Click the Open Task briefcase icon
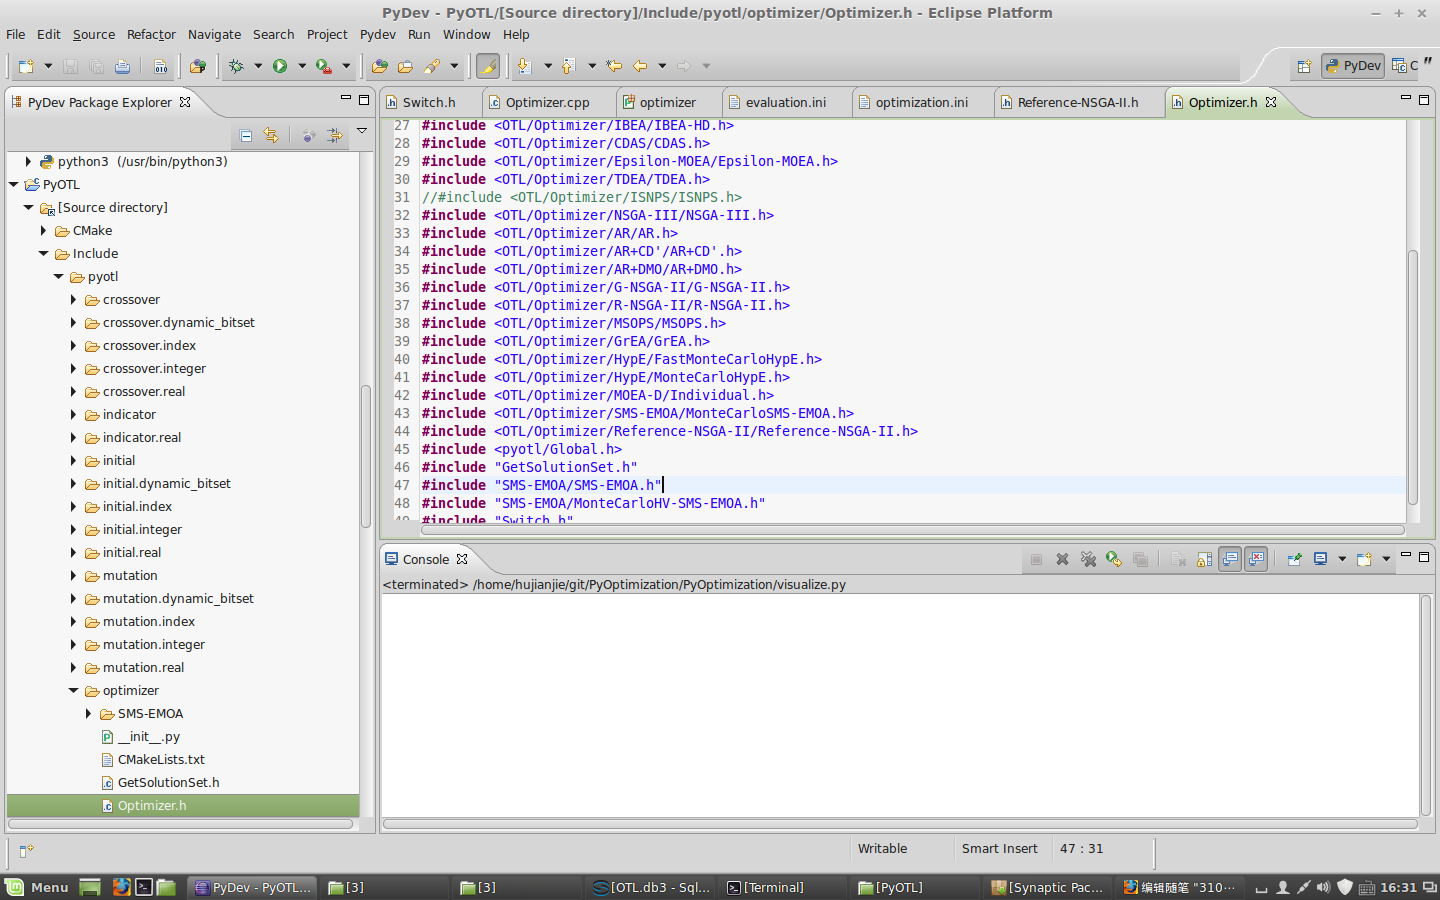This screenshot has height=900, width=1440. click(x=405, y=66)
